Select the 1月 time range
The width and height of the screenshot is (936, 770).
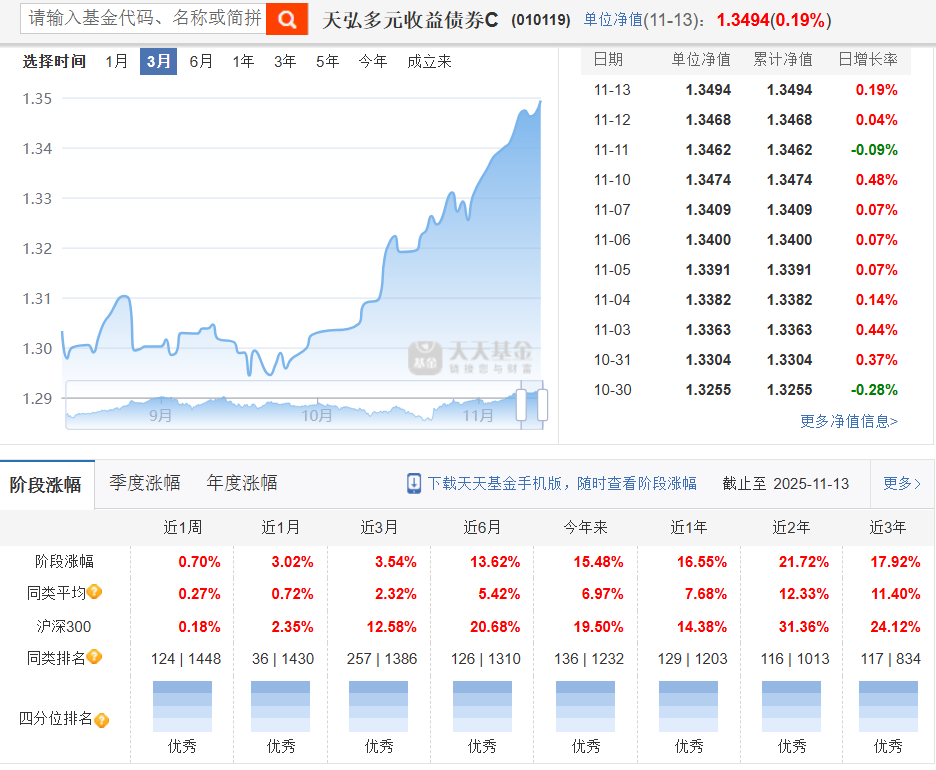pyautogui.click(x=116, y=61)
